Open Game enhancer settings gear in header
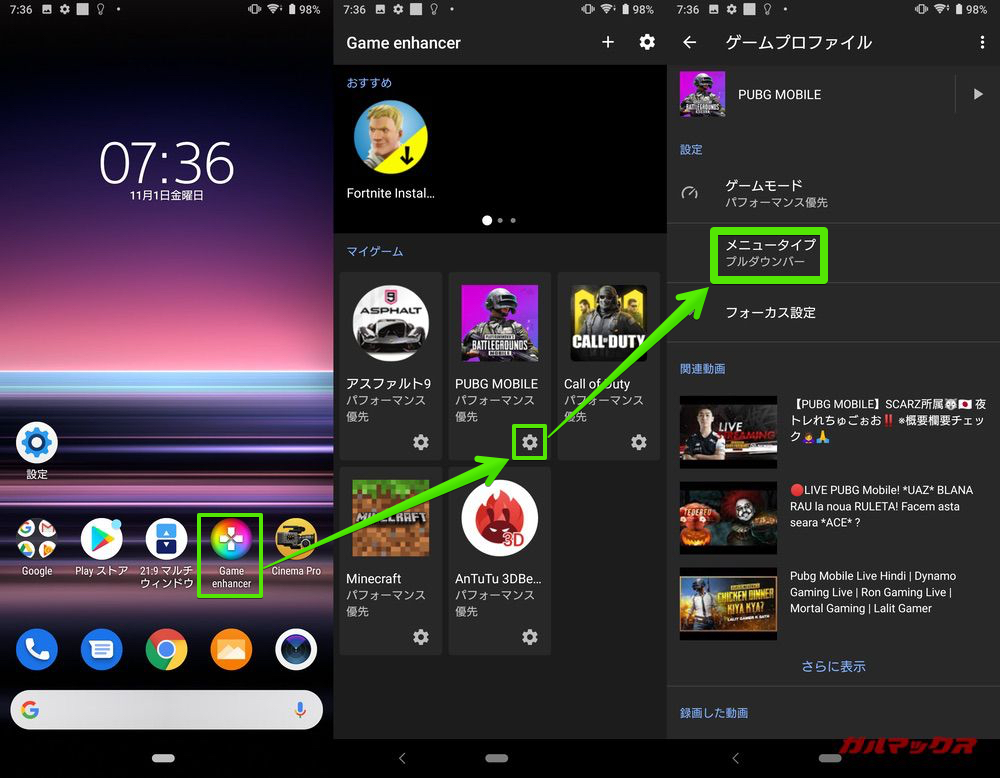 click(647, 42)
